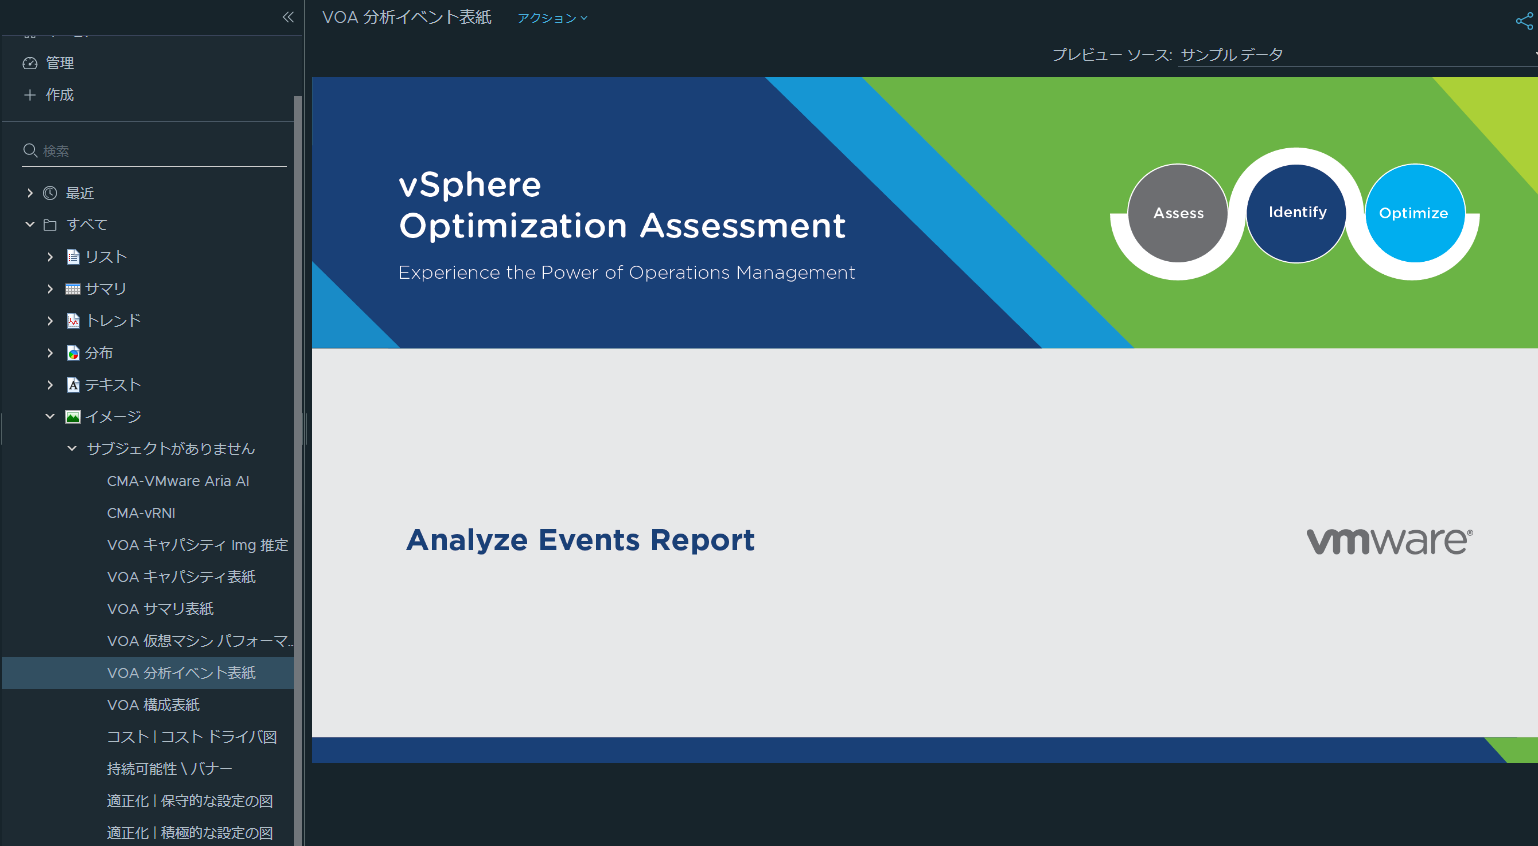Viewport: 1538px width, 846px height.
Task: Click the すべて label
Action: coord(87,225)
